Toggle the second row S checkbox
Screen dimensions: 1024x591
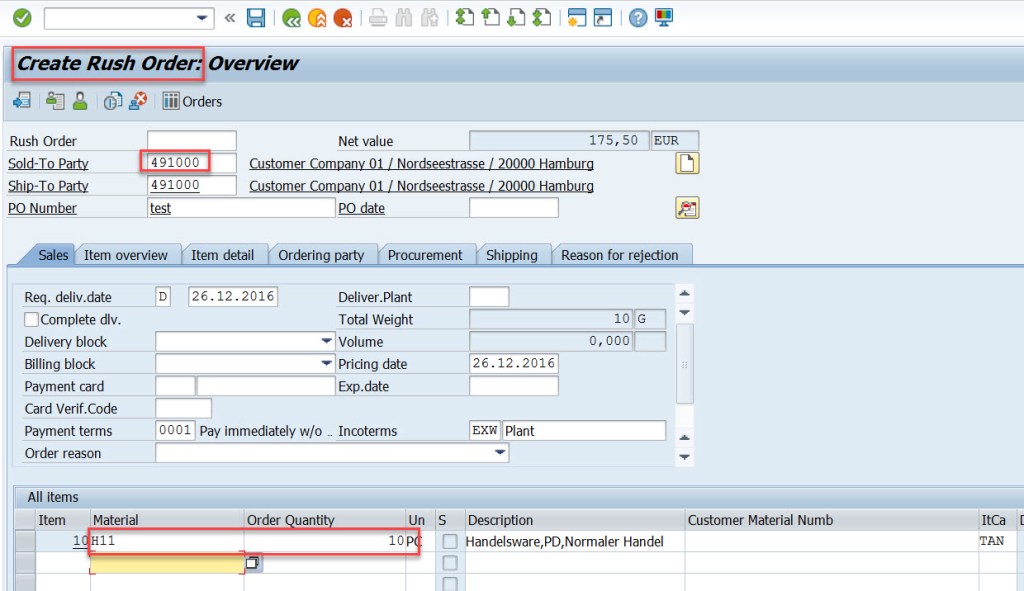point(449,562)
